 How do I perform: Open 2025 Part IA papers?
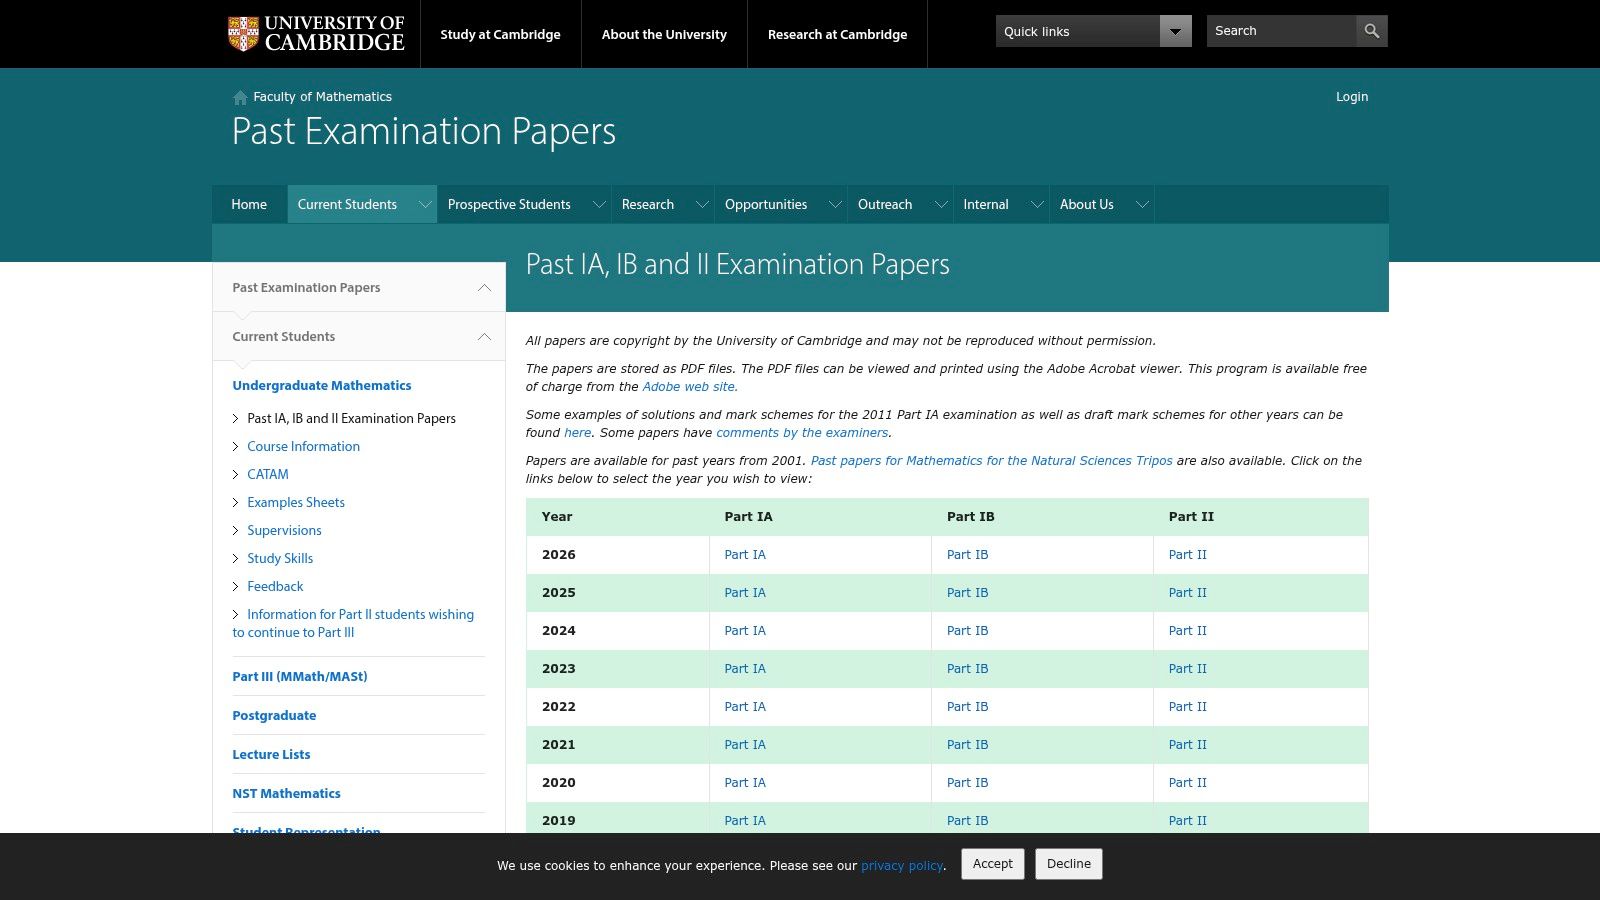click(745, 593)
